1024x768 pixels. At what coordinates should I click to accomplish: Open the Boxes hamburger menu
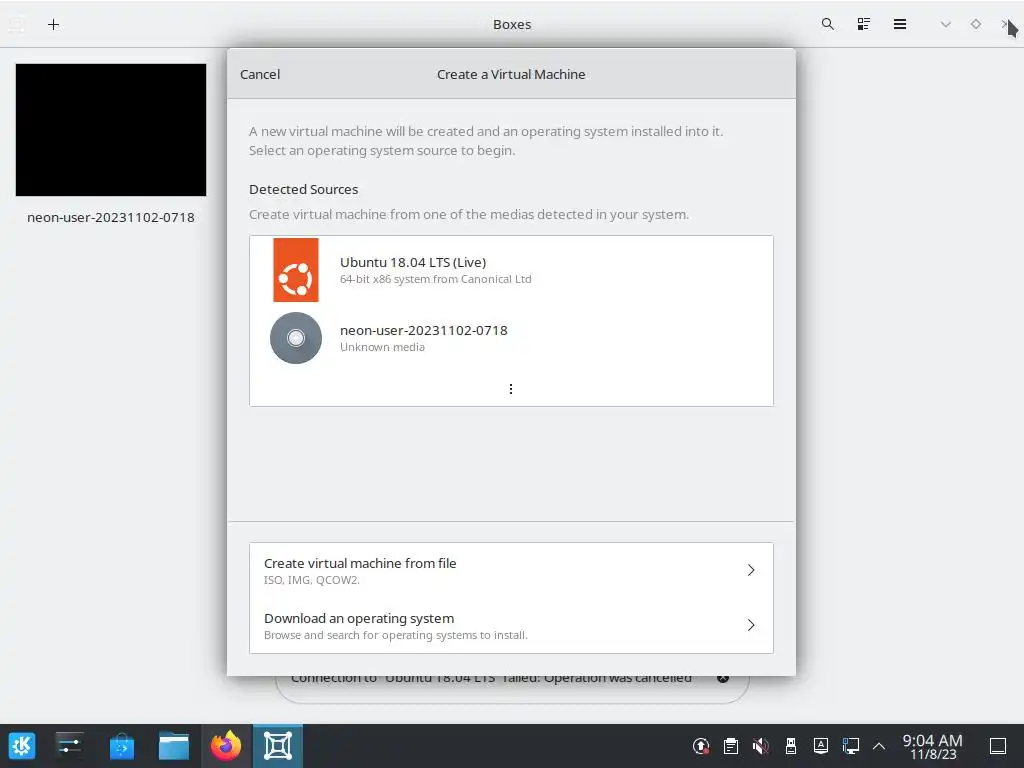[900, 24]
